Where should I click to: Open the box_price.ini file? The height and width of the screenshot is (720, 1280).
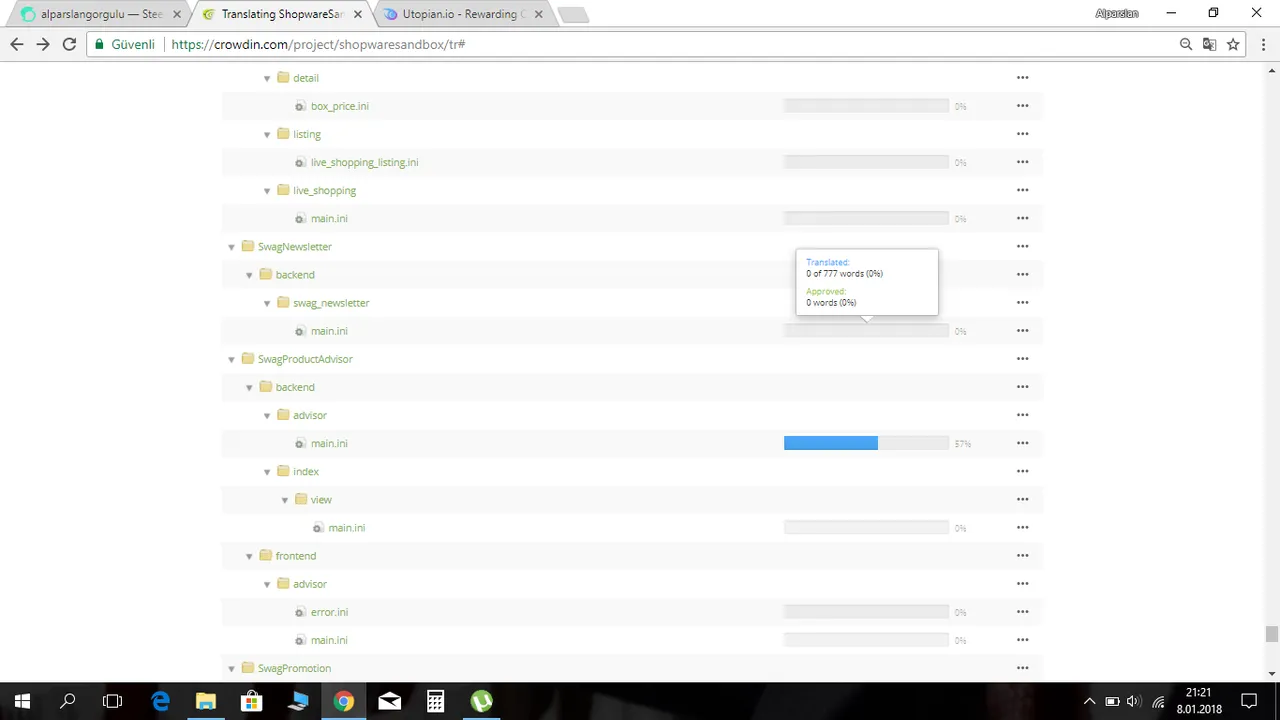point(340,106)
